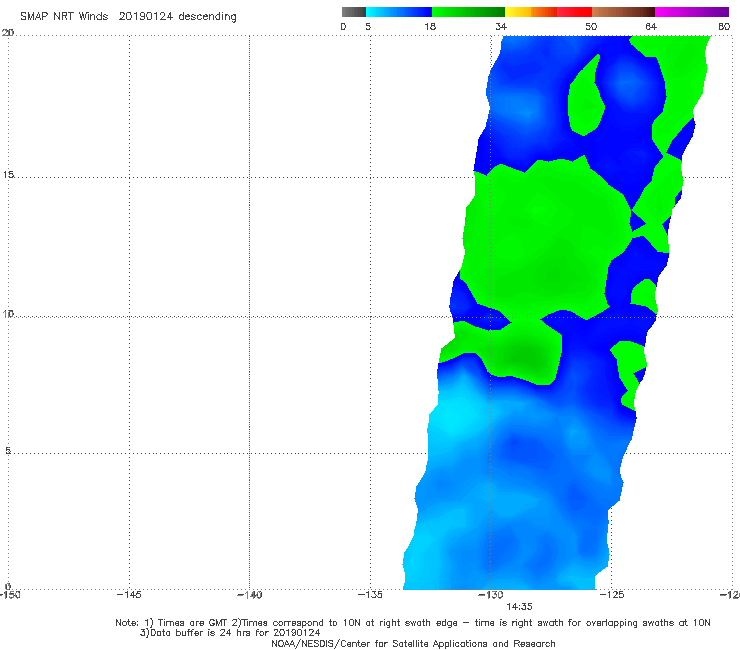
Task: Click the swath time label "14:35"
Action: (520, 607)
